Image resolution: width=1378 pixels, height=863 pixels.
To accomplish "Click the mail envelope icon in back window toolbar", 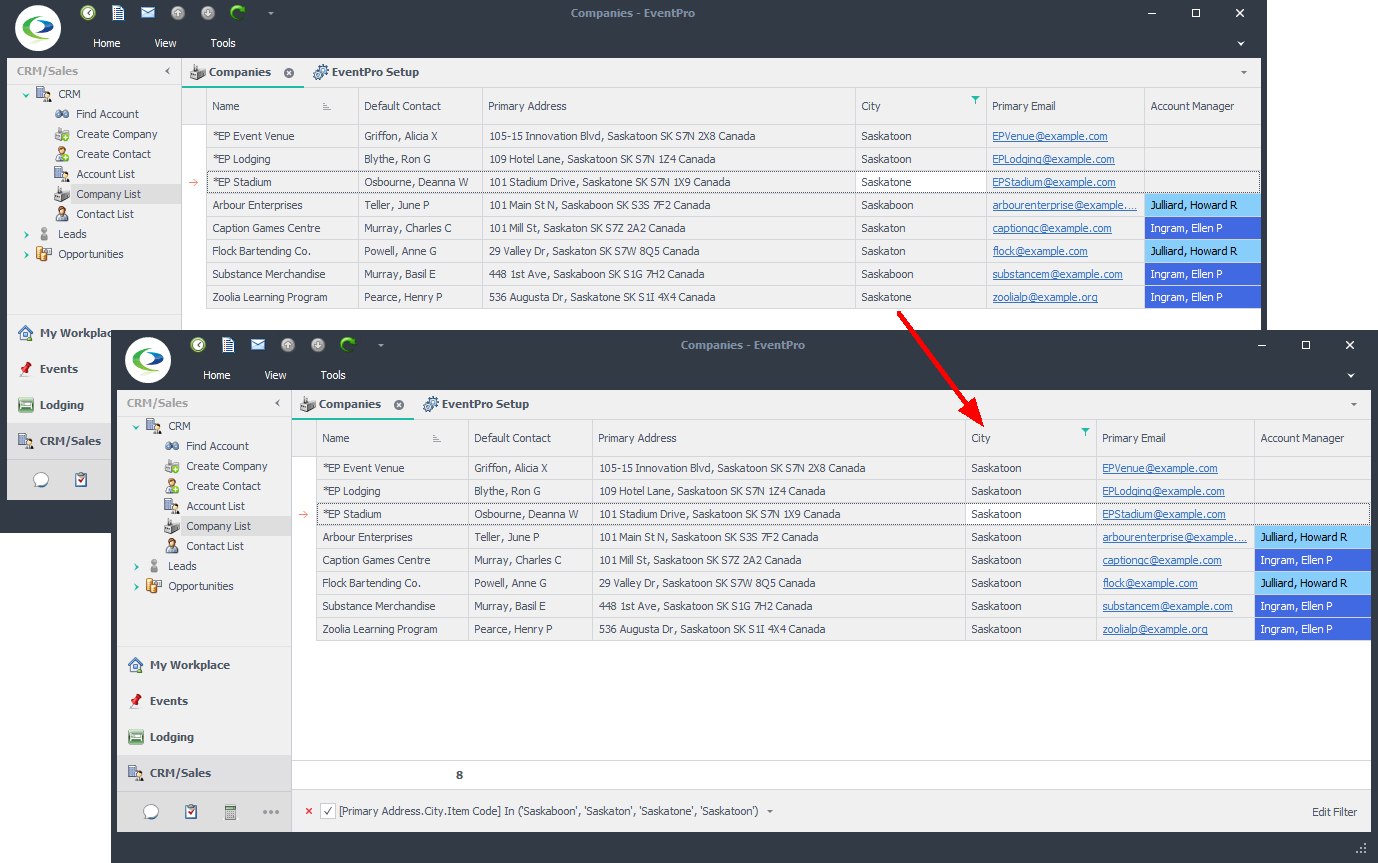I will pos(148,13).
